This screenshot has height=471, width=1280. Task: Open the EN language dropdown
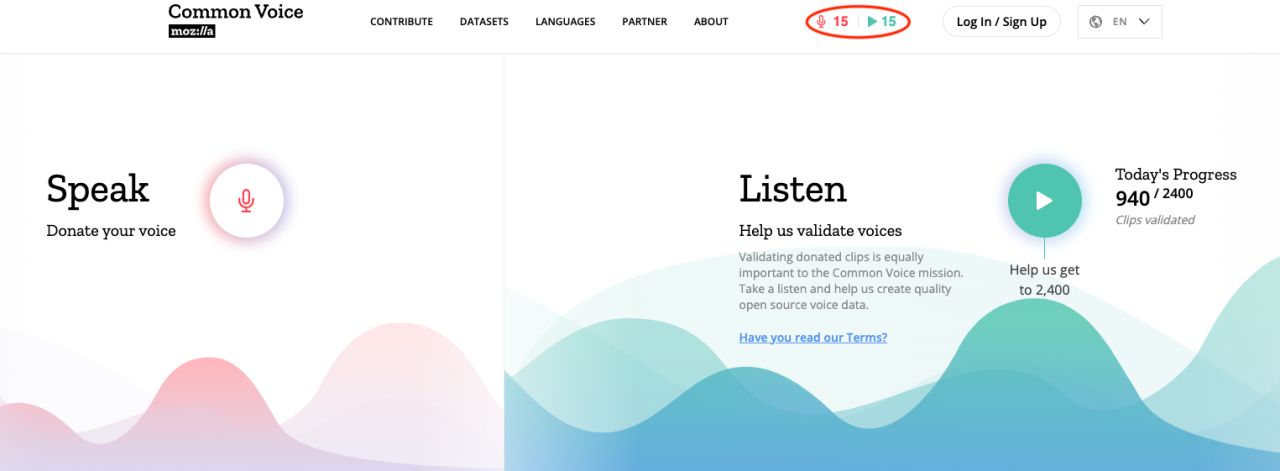1119,22
